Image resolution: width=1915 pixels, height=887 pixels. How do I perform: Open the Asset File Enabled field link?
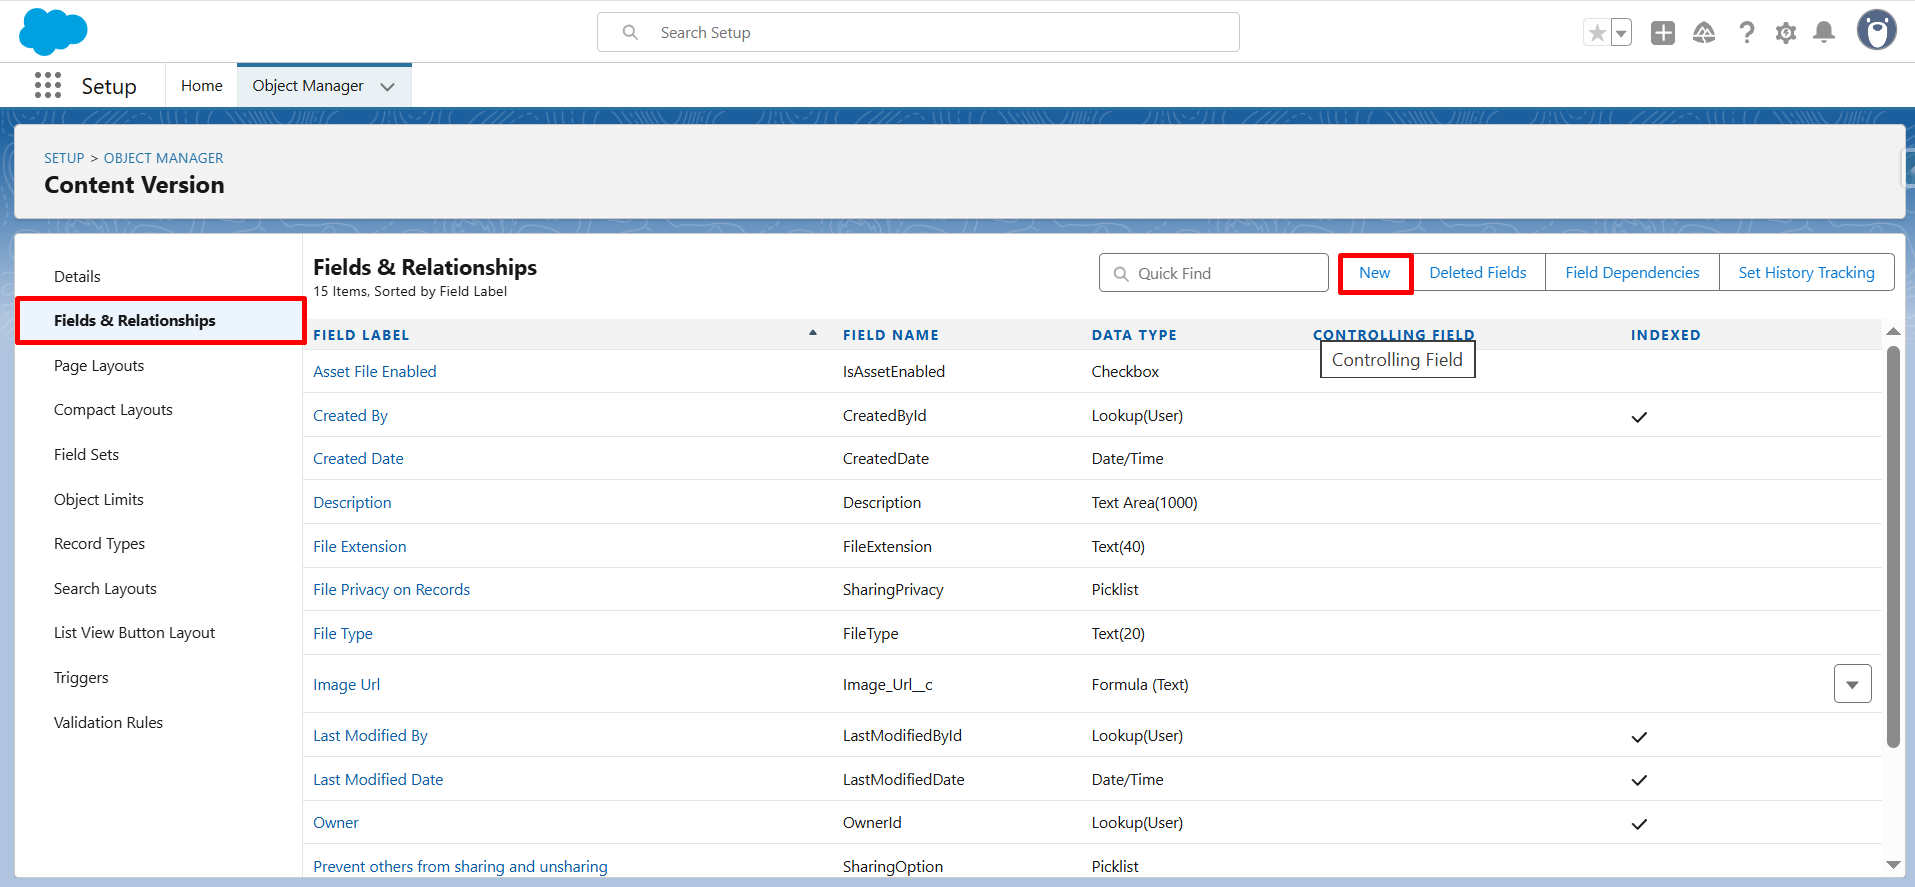(374, 372)
